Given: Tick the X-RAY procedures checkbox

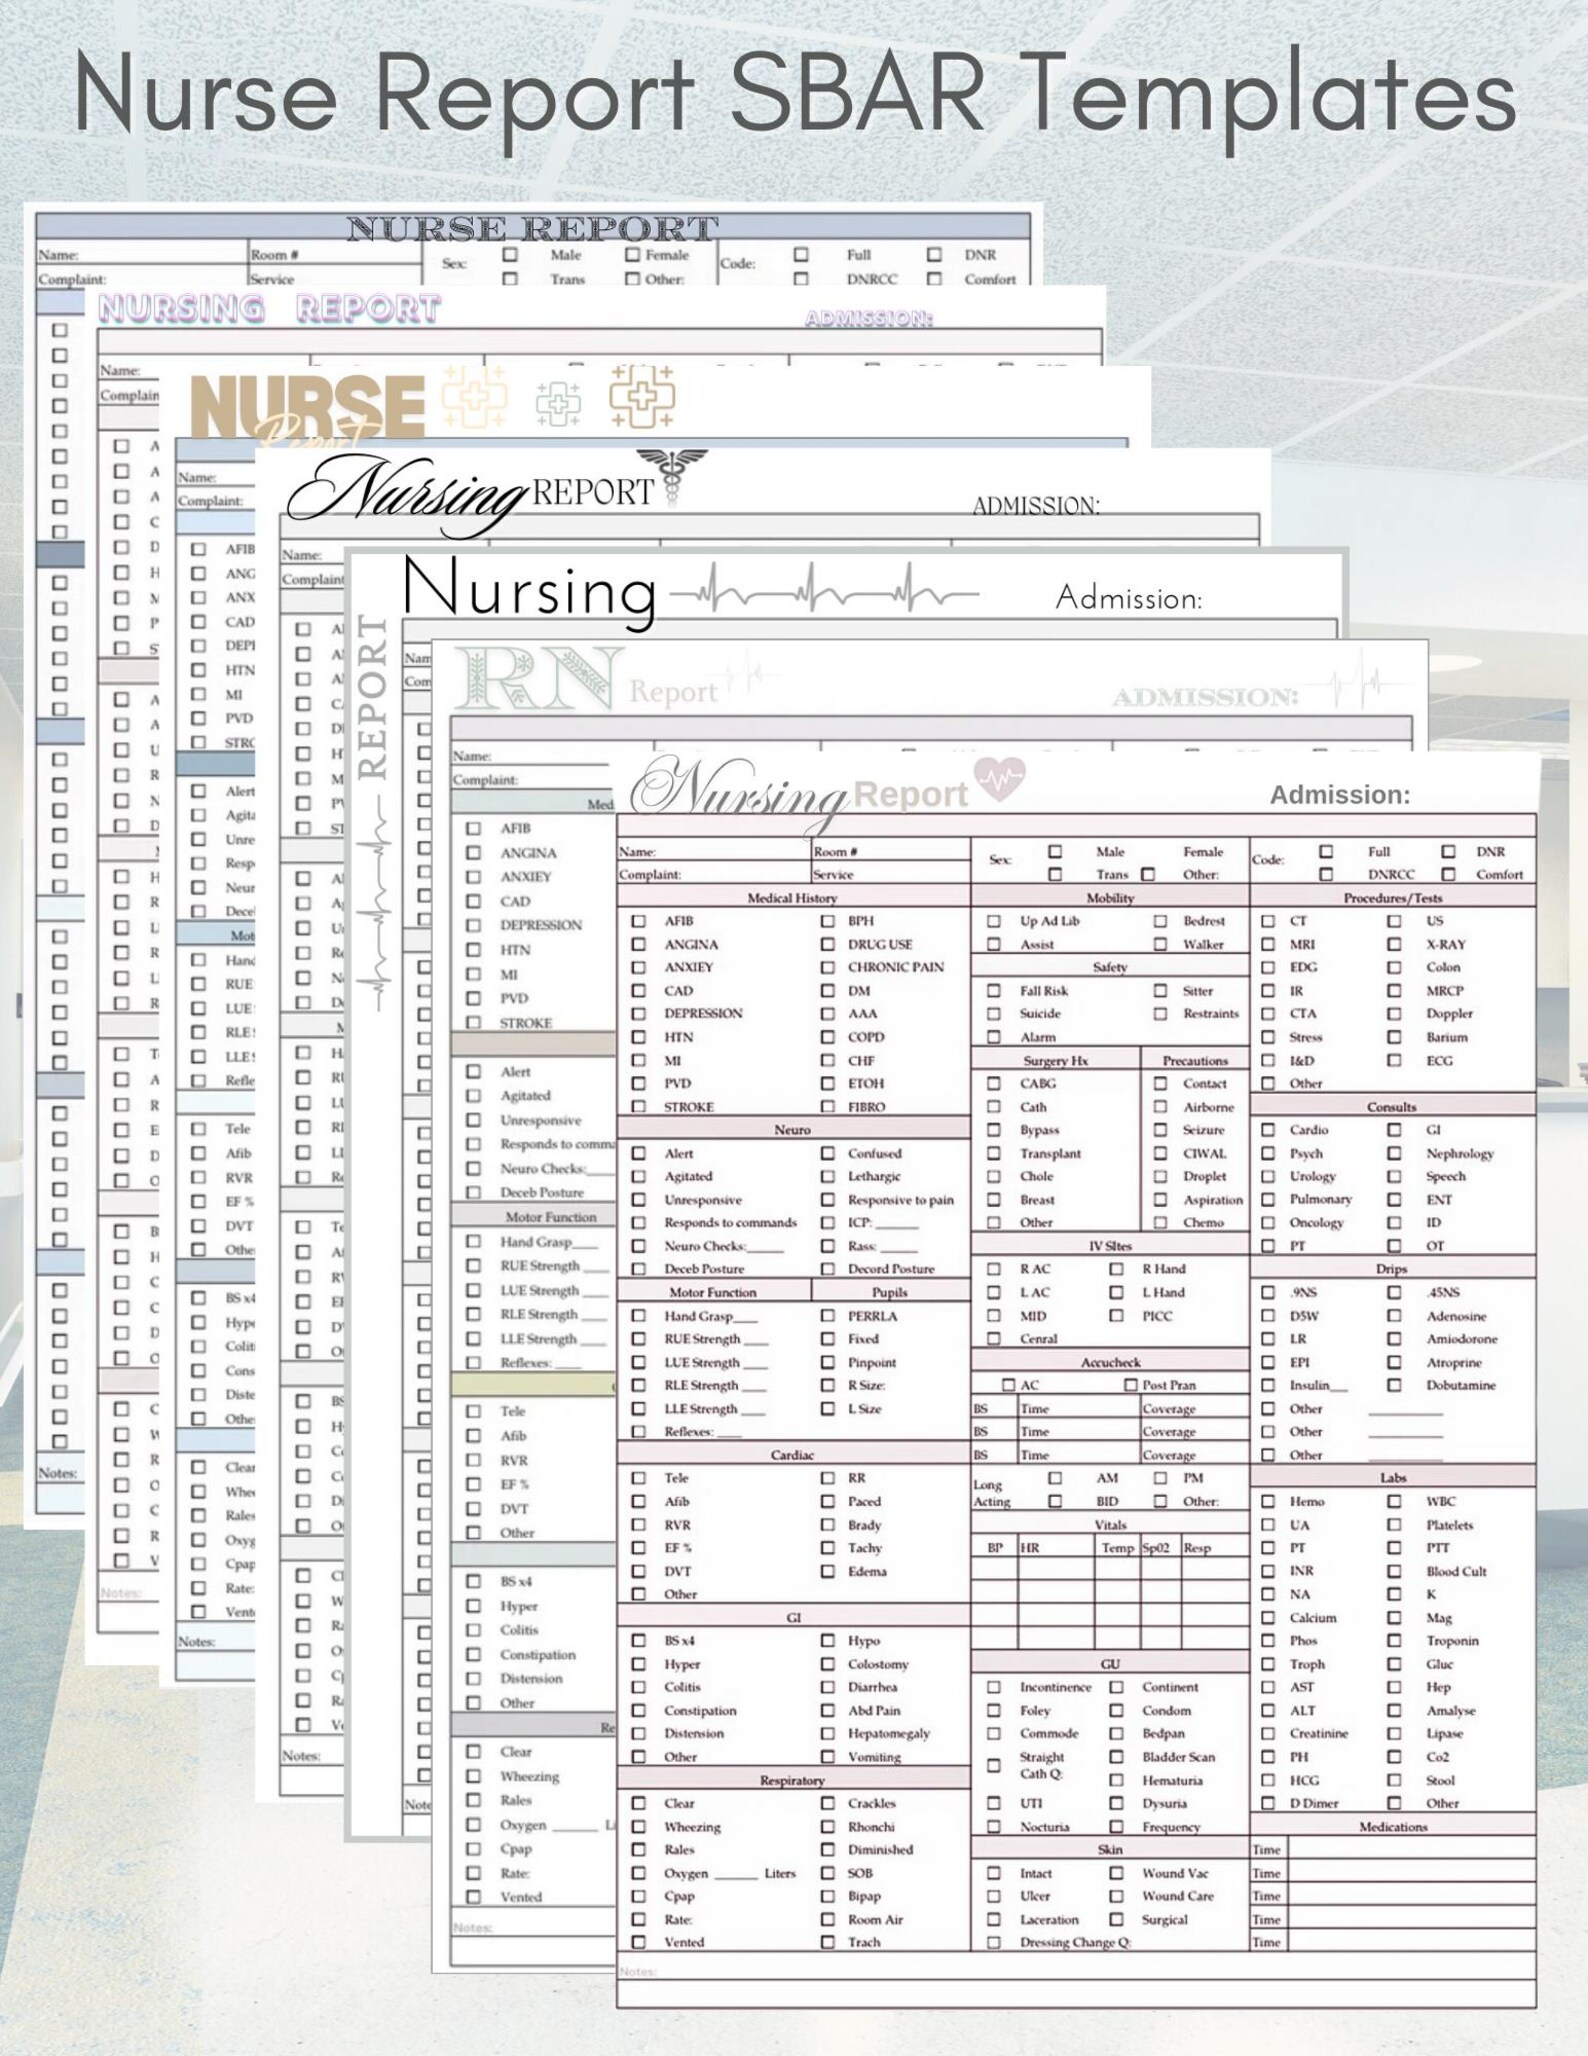Looking at the screenshot, I should (1394, 944).
